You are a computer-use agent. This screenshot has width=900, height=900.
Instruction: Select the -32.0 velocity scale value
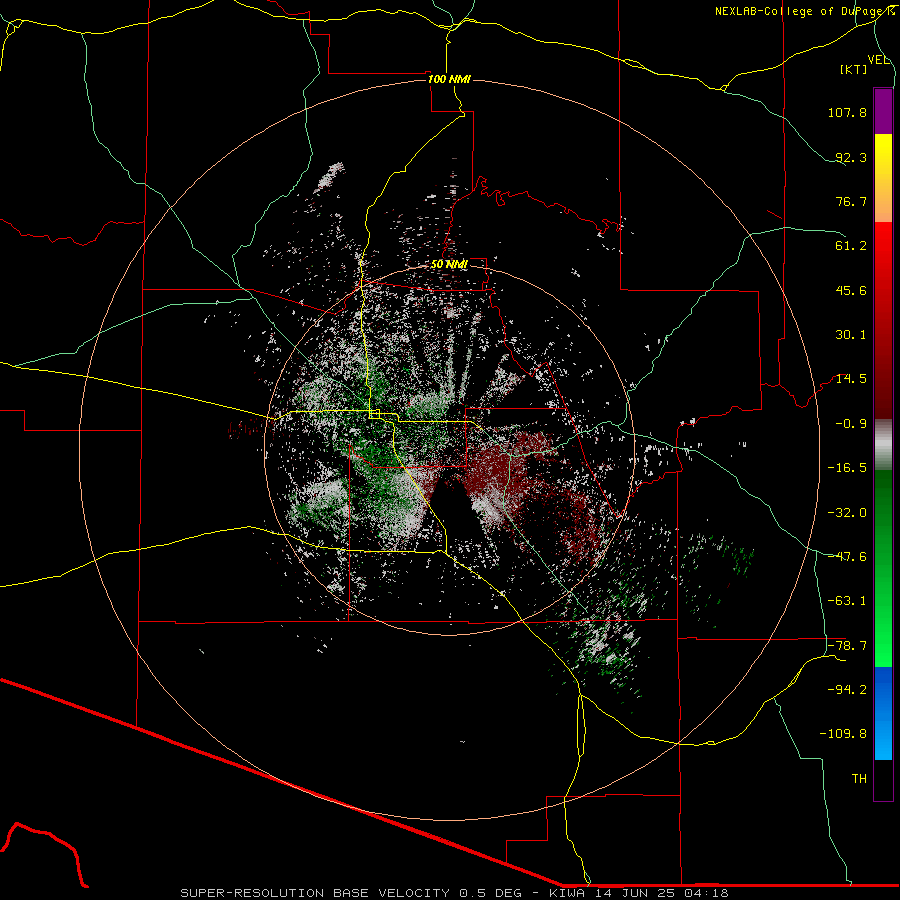click(x=847, y=513)
